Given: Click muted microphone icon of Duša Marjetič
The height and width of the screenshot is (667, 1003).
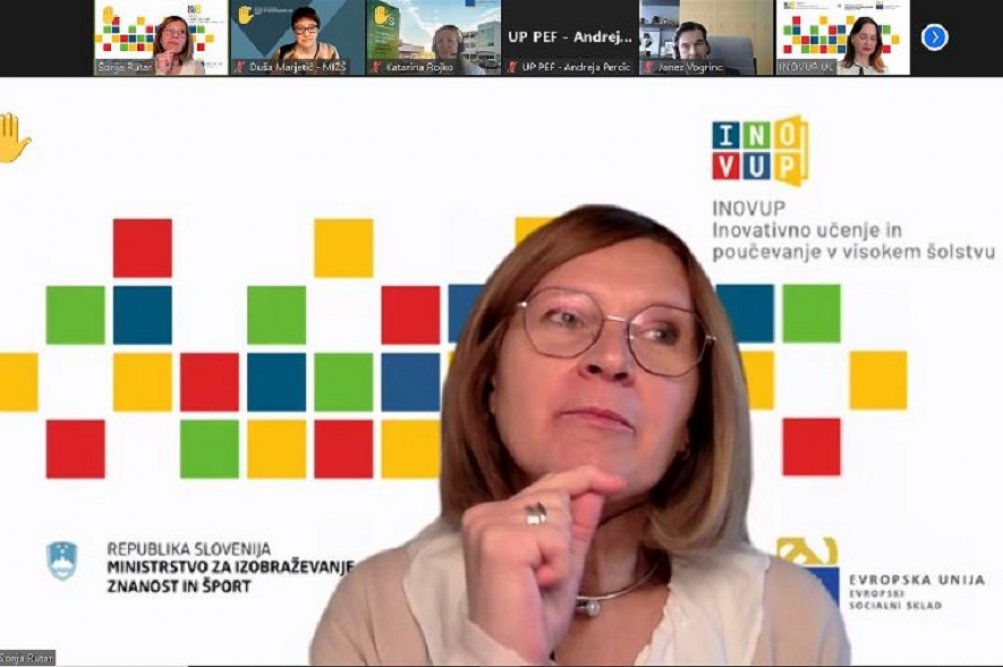Looking at the screenshot, I should (241, 67).
